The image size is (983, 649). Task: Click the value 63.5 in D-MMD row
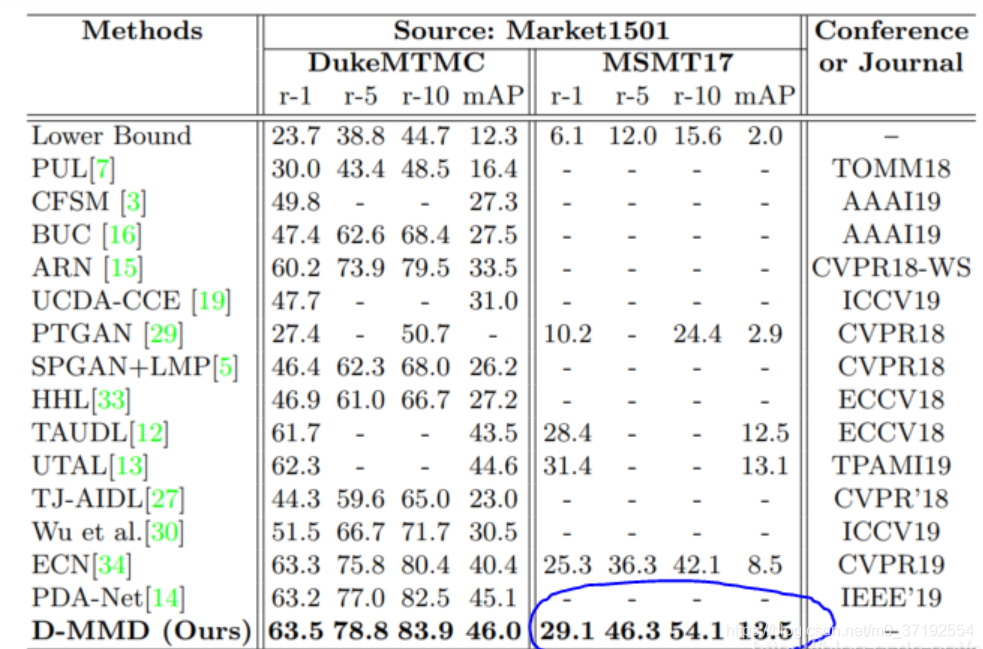coord(296,631)
